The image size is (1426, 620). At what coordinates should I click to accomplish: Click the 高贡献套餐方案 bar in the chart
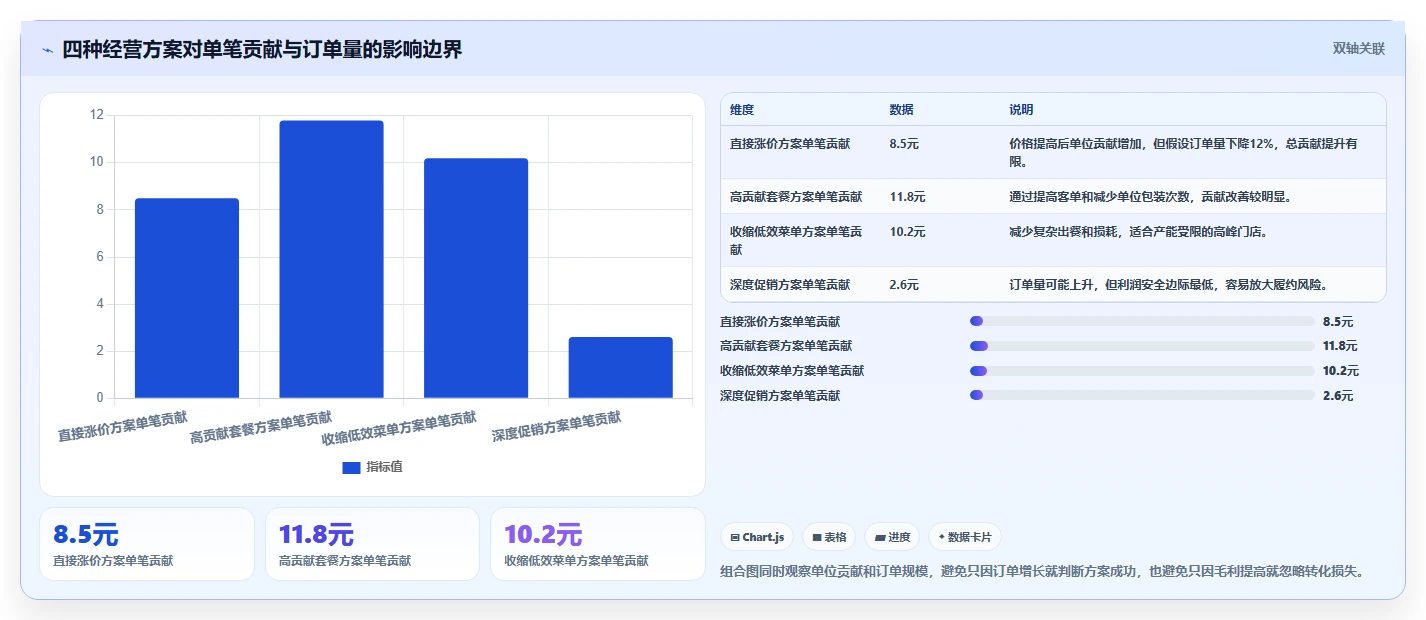331,259
